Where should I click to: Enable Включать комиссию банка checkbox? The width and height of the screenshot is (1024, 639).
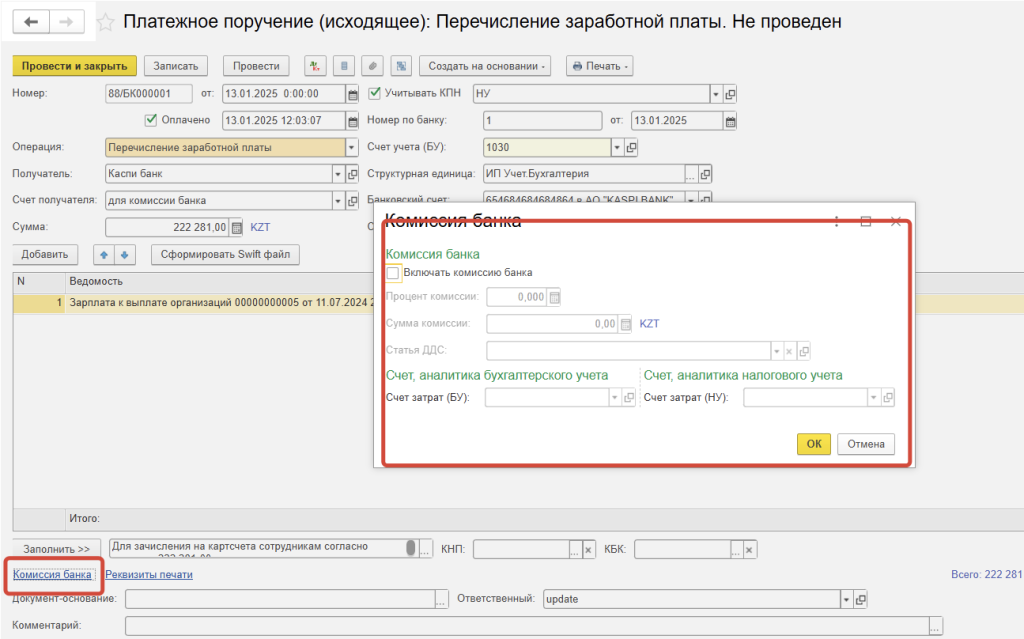click(392, 273)
